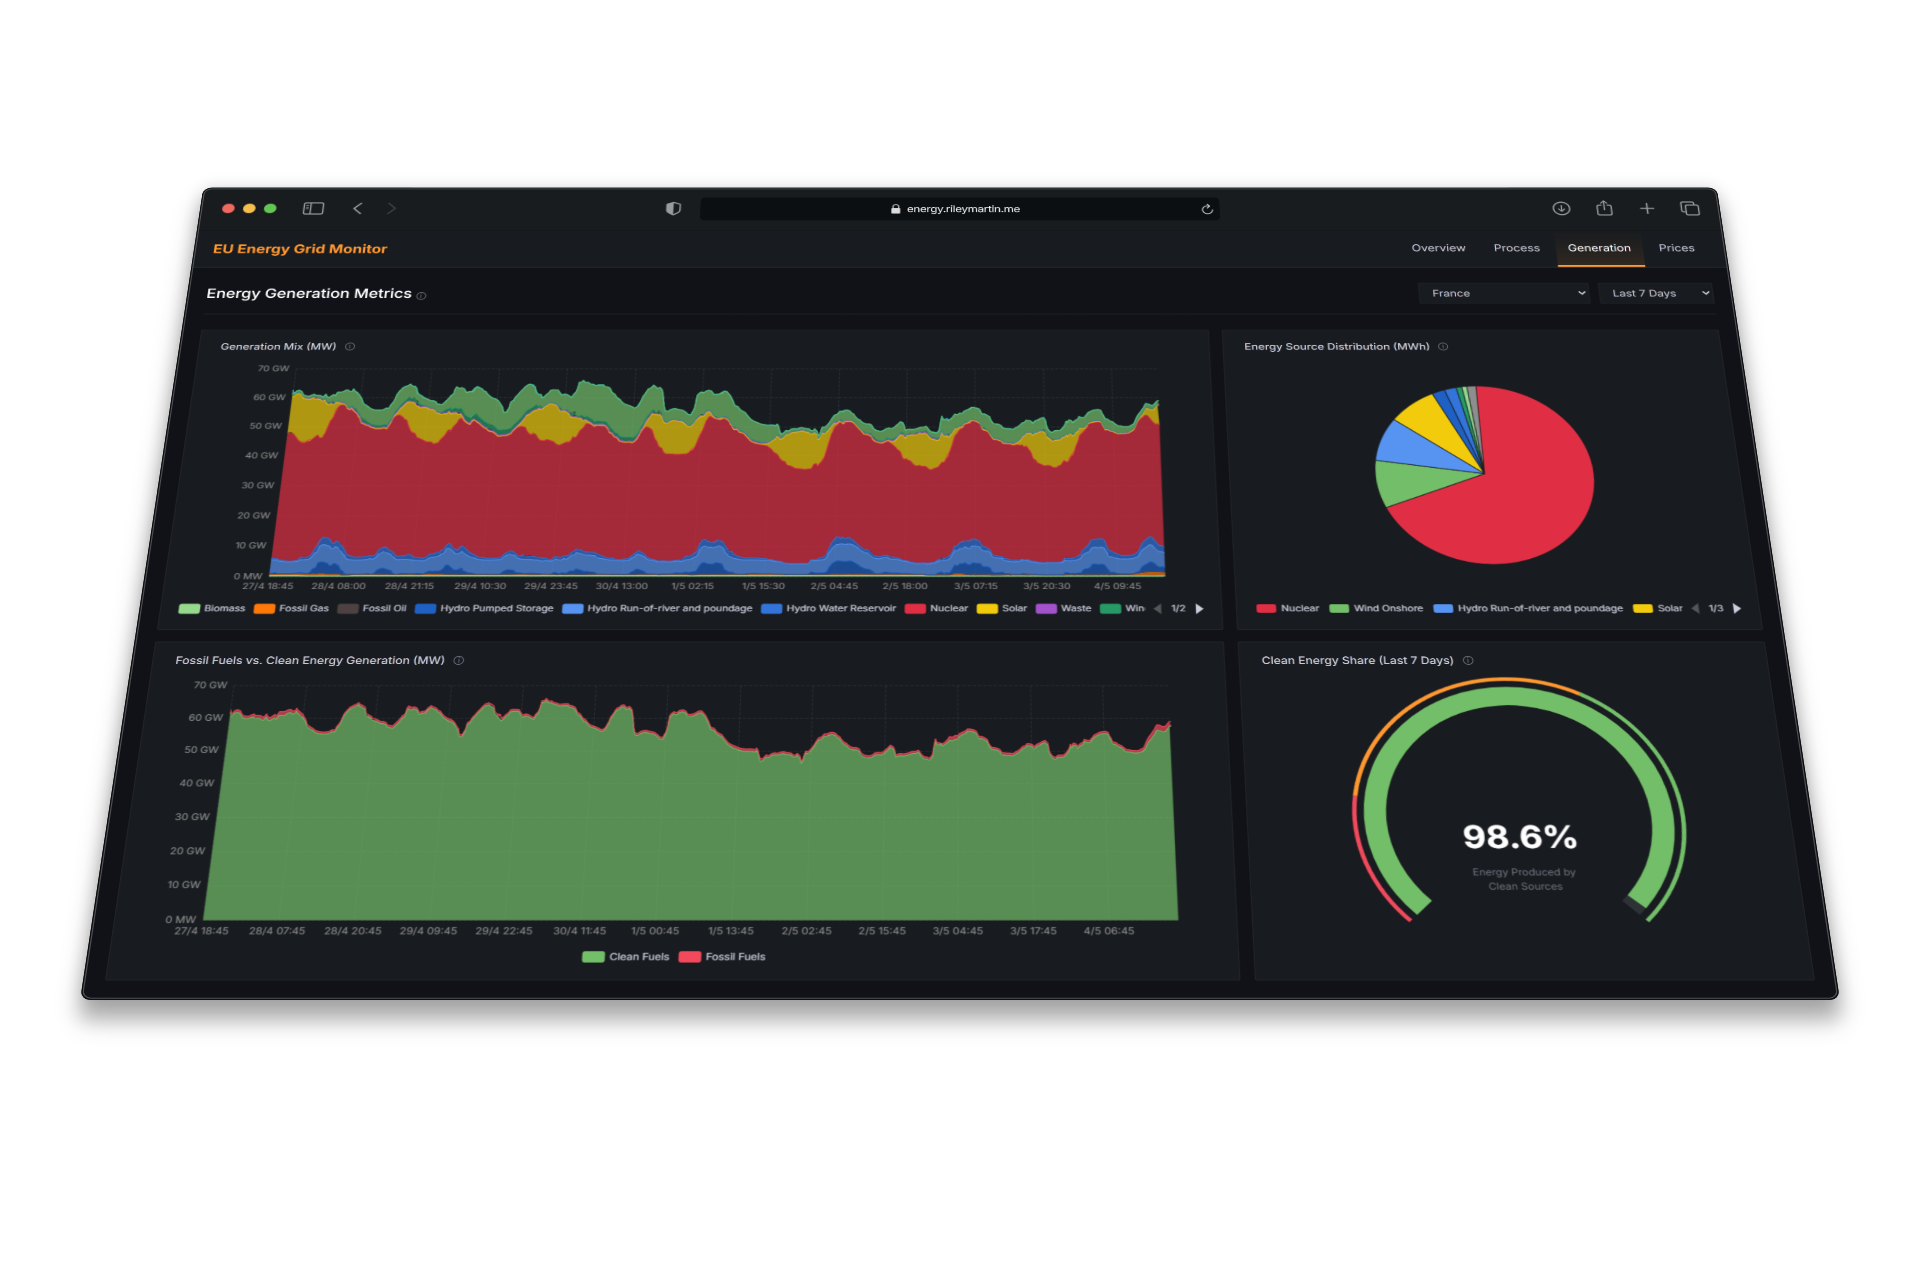The width and height of the screenshot is (1920, 1280).
Task: Open the share icon in the toolbar
Action: coord(1604,208)
